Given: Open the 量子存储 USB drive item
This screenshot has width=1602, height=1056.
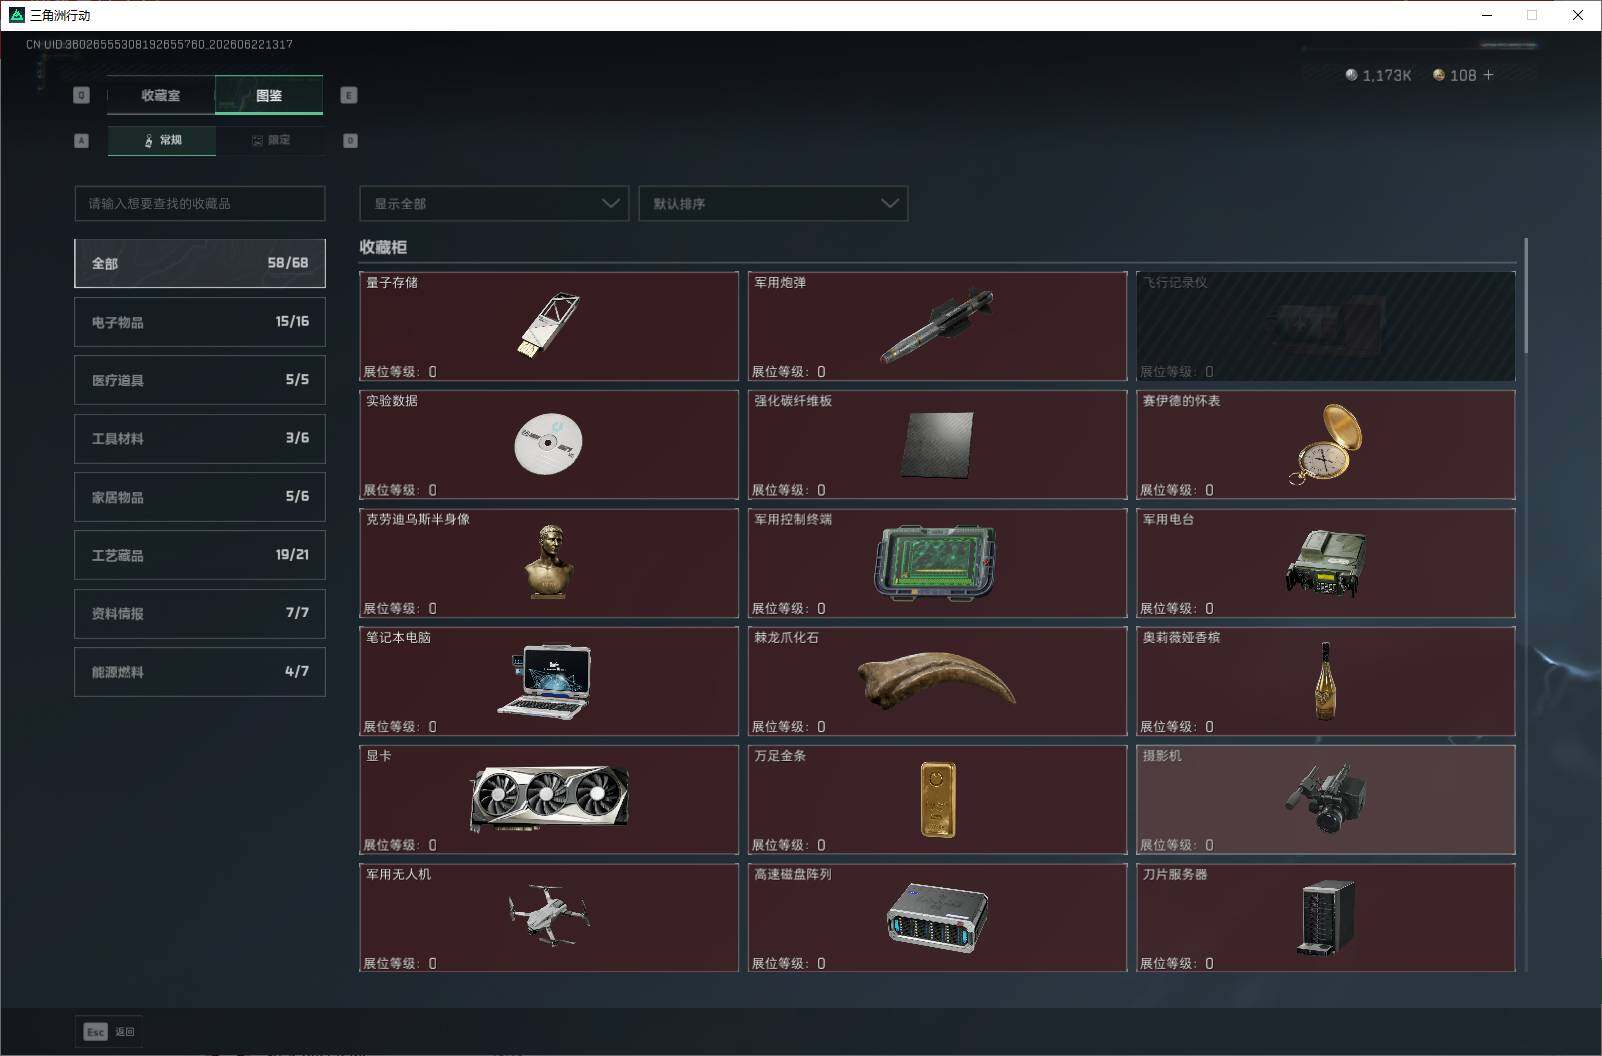Looking at the screenshot, I should point(549,326).
